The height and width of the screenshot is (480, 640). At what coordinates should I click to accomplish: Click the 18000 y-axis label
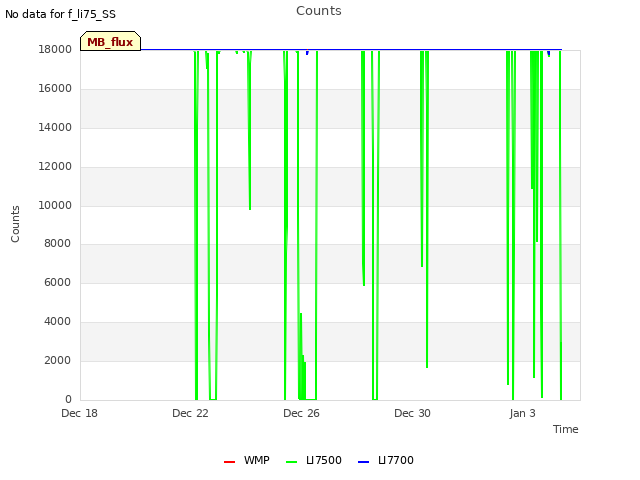(55, 49)
